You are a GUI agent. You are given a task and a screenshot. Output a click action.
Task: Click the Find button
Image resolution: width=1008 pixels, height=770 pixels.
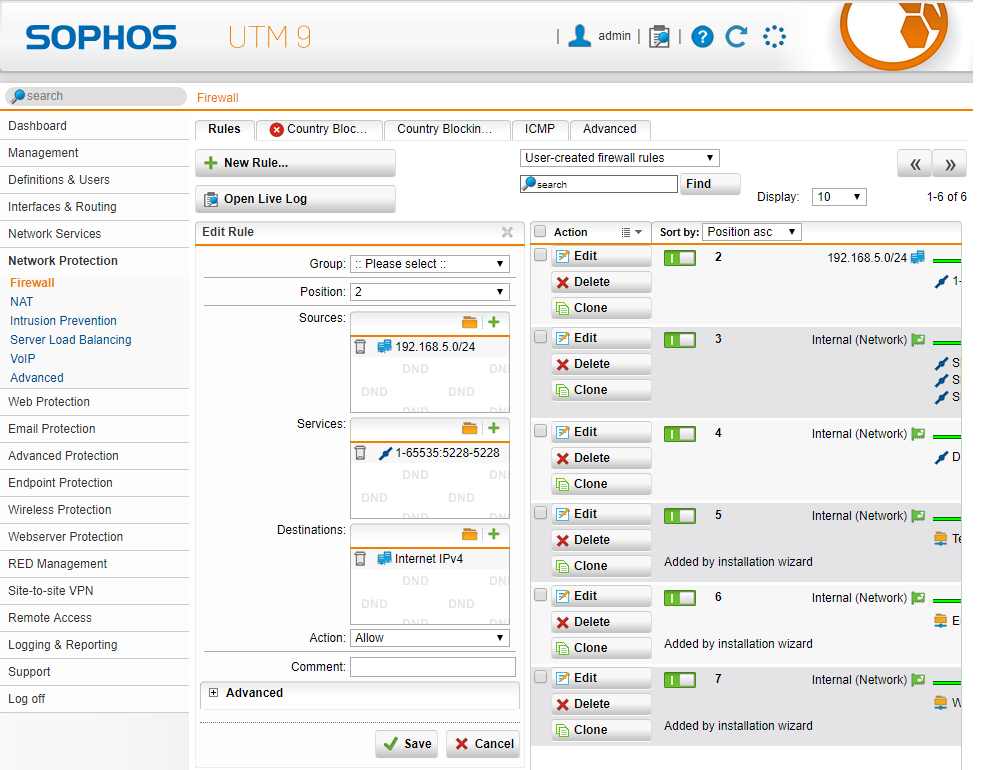(x=710, y=184)
